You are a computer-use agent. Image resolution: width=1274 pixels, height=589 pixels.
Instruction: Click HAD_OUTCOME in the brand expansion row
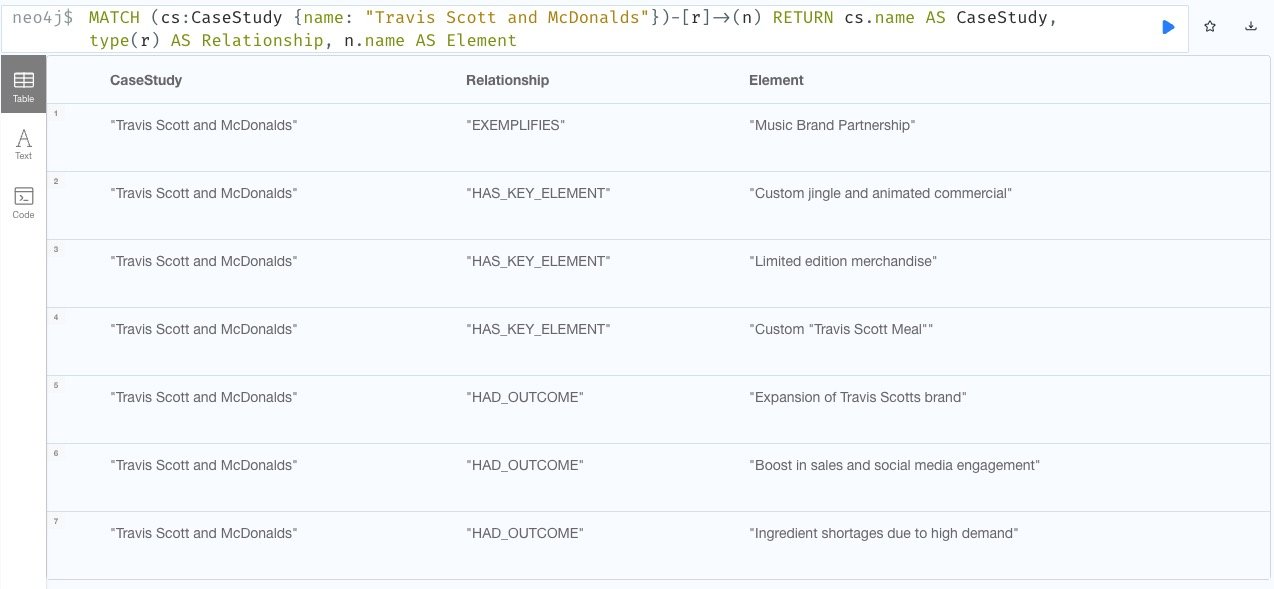[525, 397]
